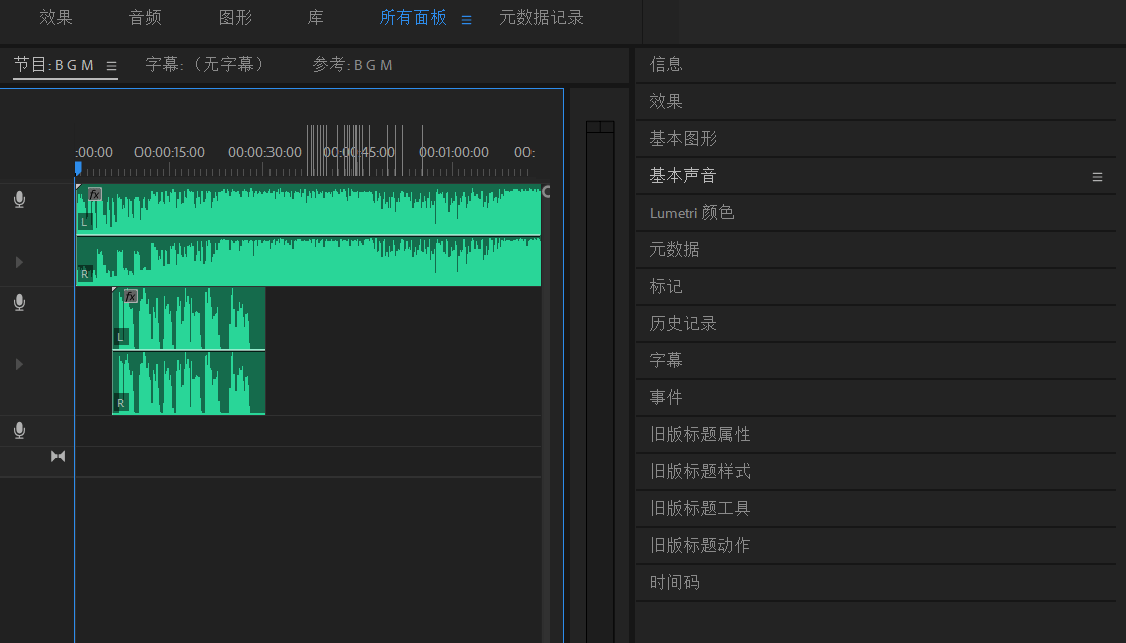
Task: Click the marker cluster near 00:00:45:00
Action: (x=355, y=150)
